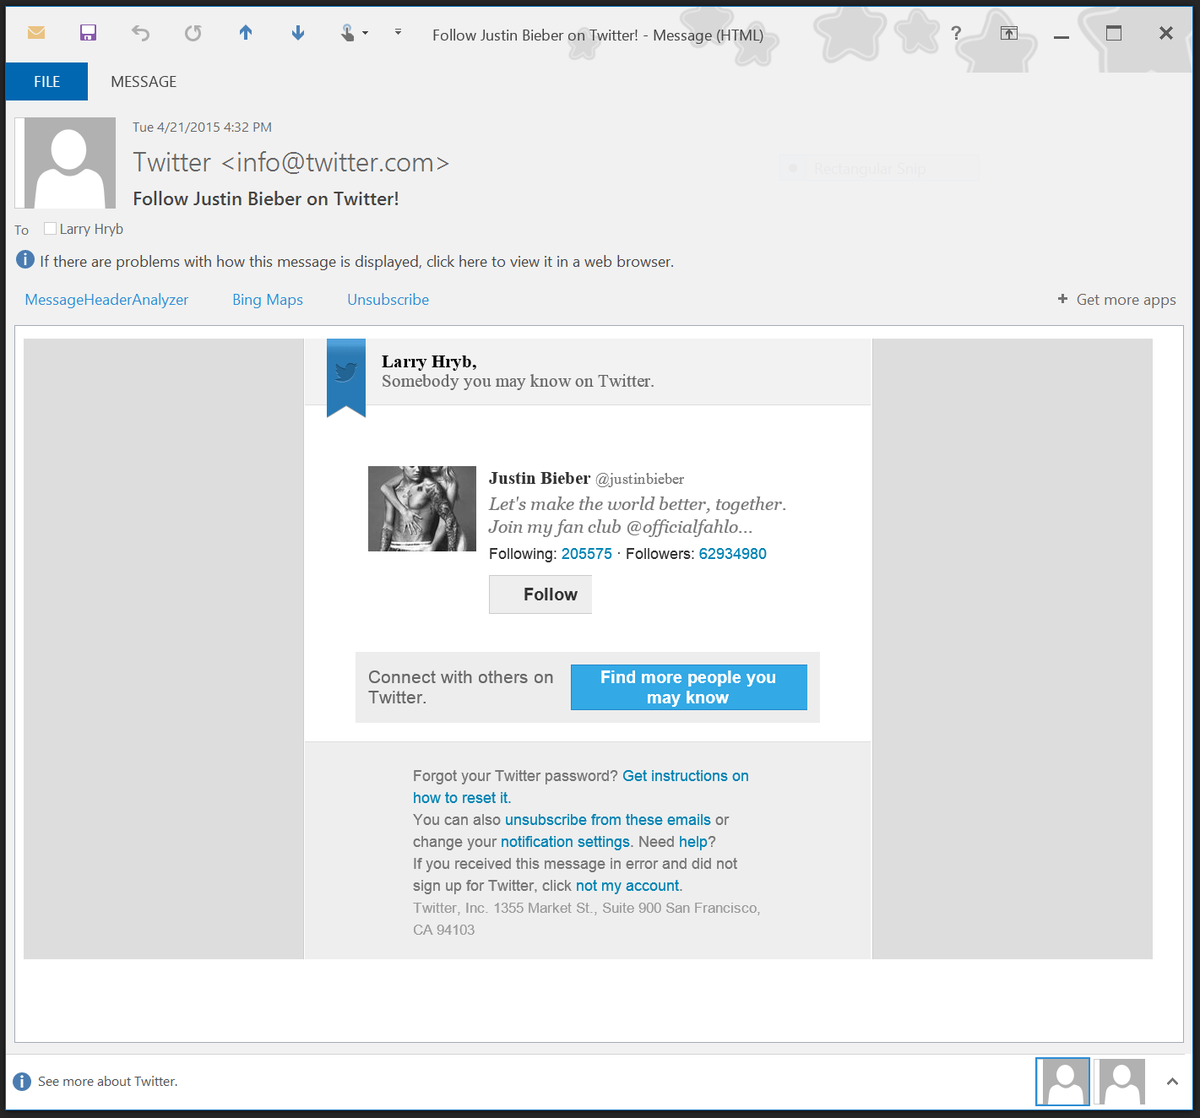This screenshot has height=1118, width=1200.
Task: Go to previous item with up arrow
Action: [245, 33]
